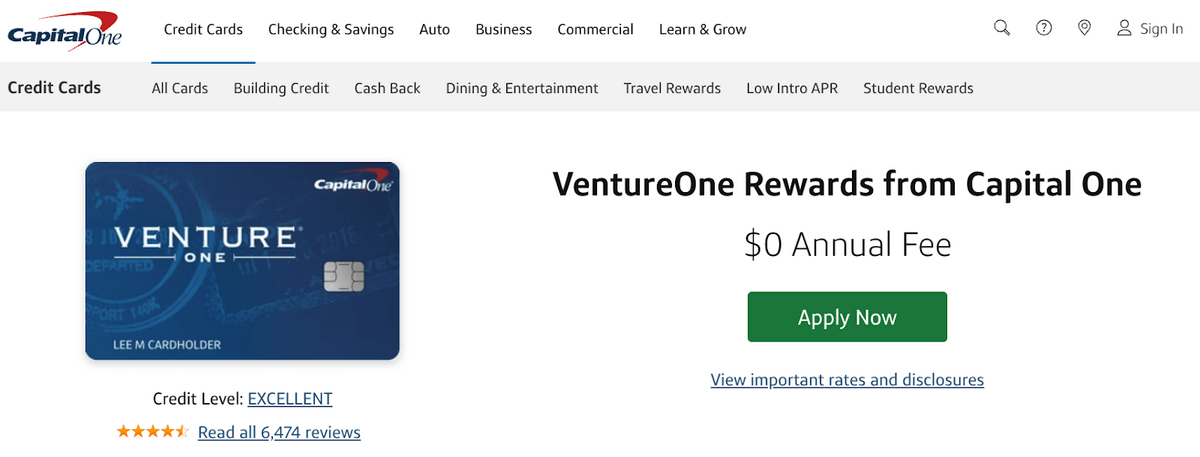Switch to All Cards tab

coord(180,88)
